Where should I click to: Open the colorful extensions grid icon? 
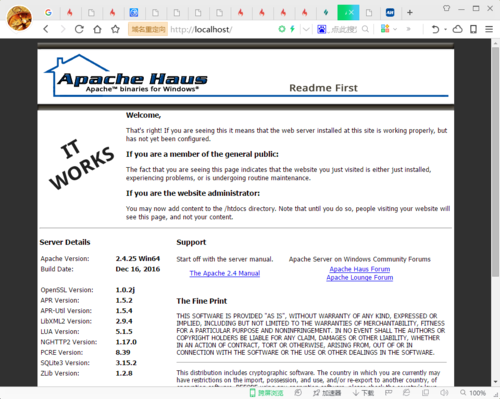(x=385, y=29)
